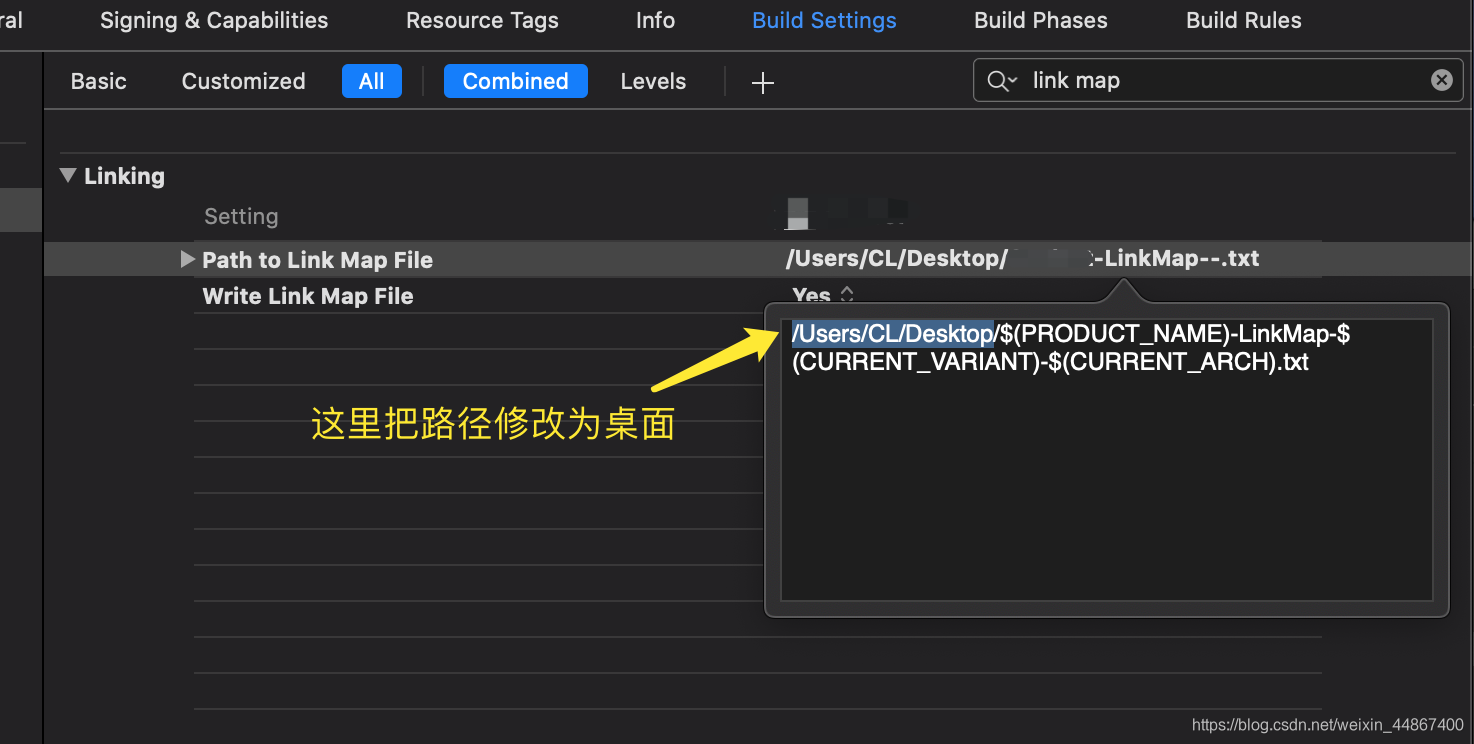Focus the link map search field
The height and width of the screenshot is (744, 1474).
(x=1218, y=80)
